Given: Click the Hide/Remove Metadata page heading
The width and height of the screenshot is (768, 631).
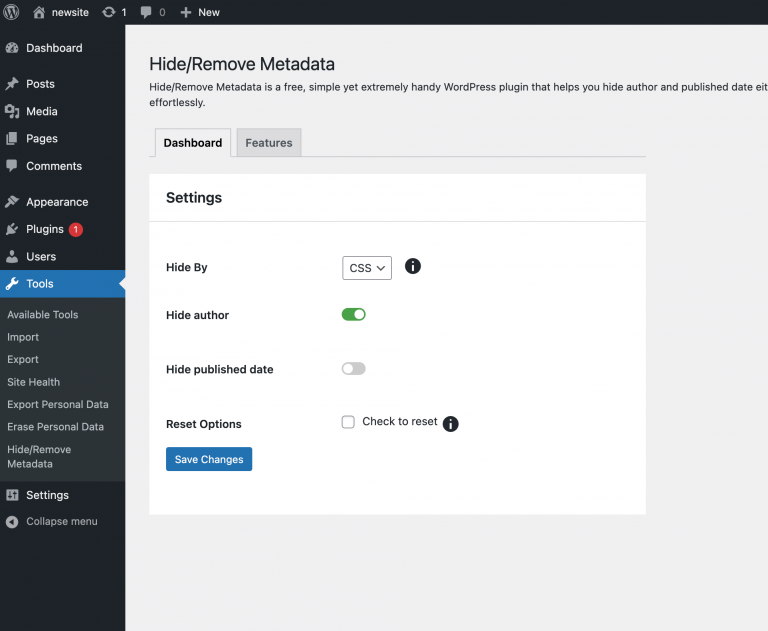Looking at the screenshot, I should 242,64.
